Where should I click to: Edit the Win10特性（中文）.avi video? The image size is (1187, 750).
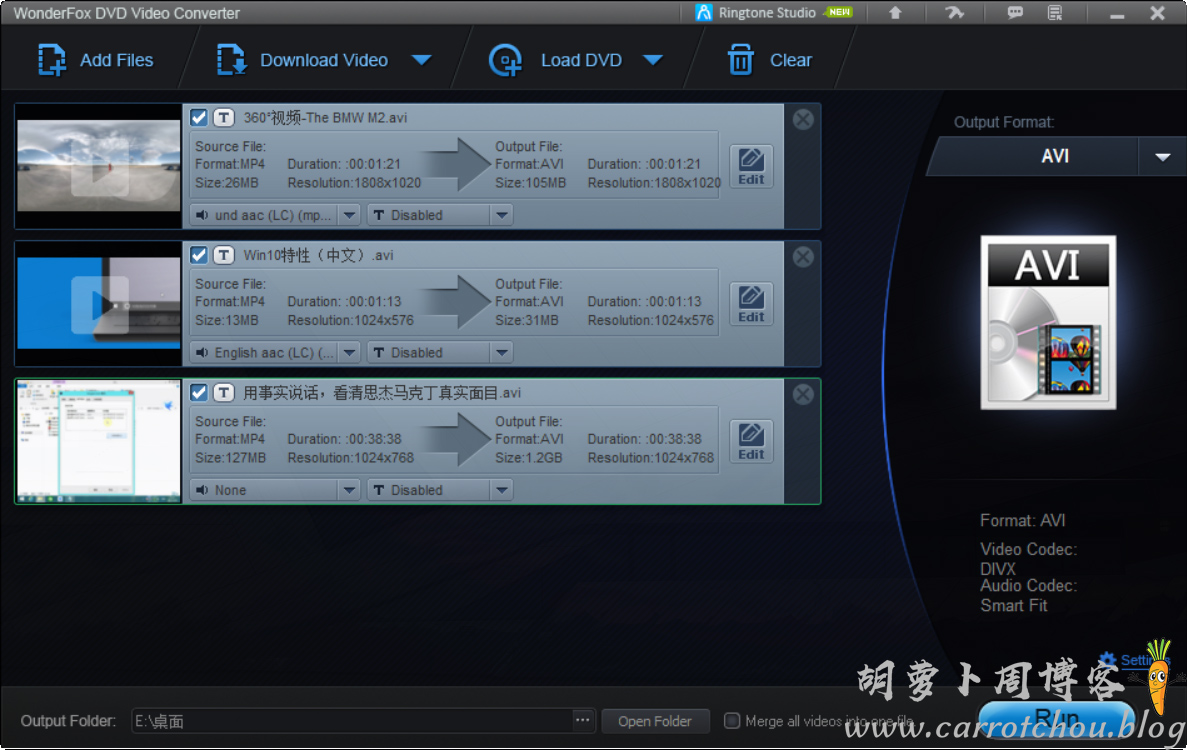(x=751, y=303)
